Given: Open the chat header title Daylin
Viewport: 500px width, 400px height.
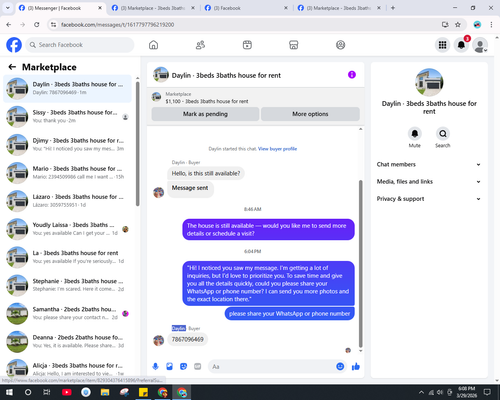Looking at the screenshot, I should click(x=226, y=75).
